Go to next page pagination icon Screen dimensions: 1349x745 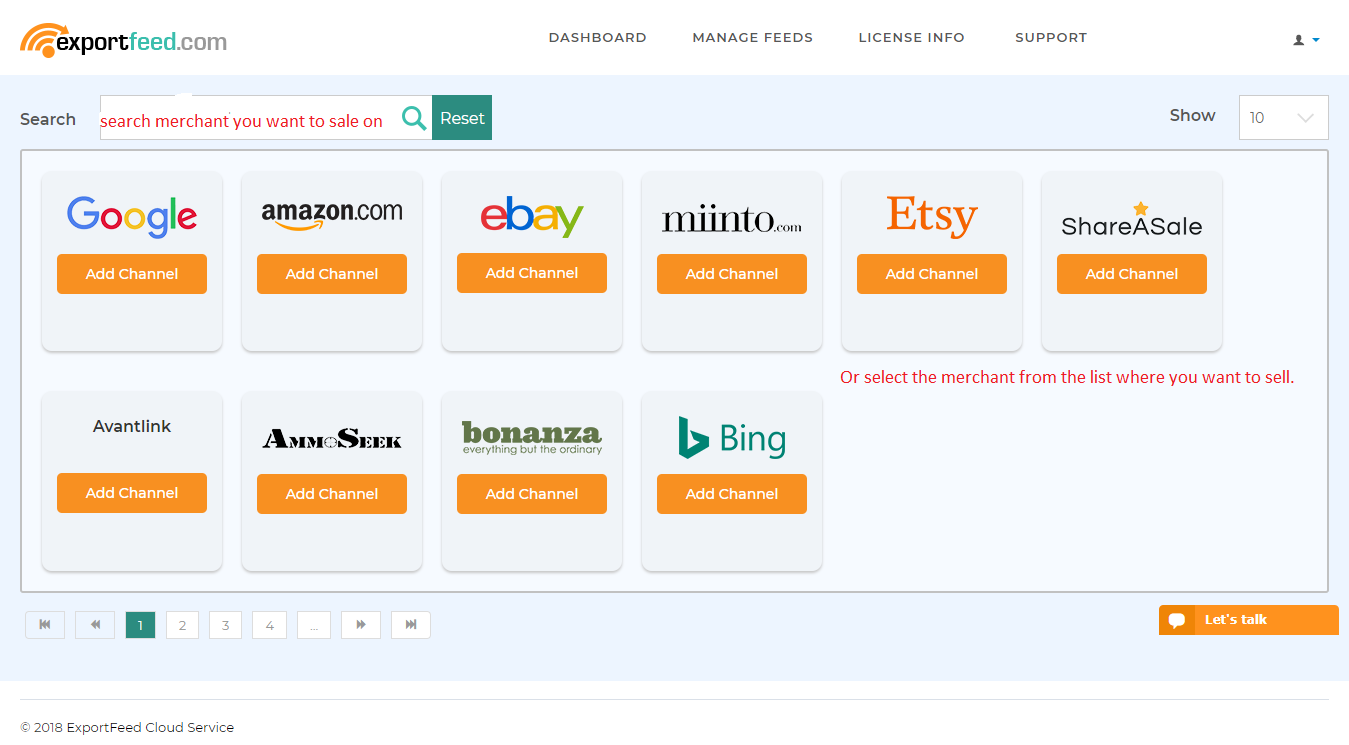(x=361, y=625)
